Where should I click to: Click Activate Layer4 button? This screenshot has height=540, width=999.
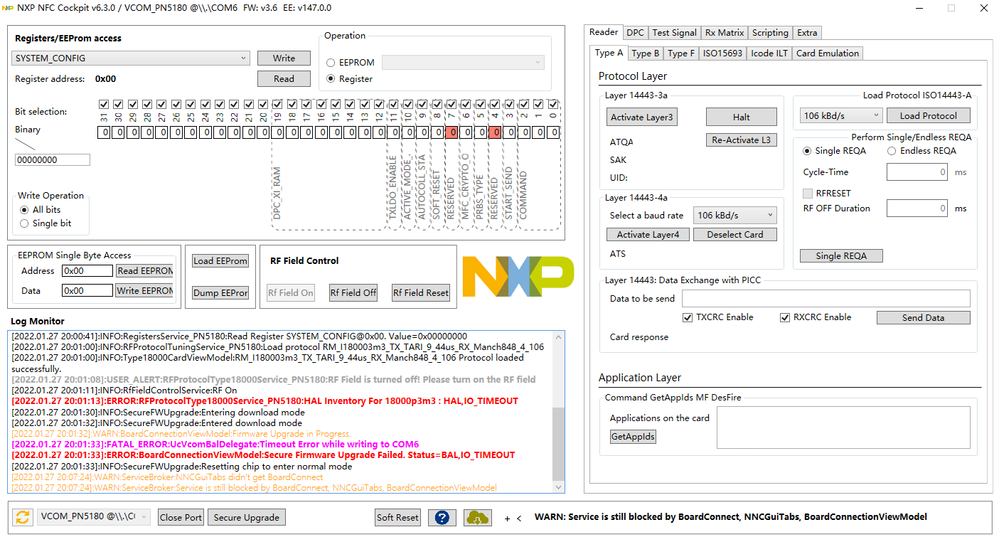[x=648, y=234]
